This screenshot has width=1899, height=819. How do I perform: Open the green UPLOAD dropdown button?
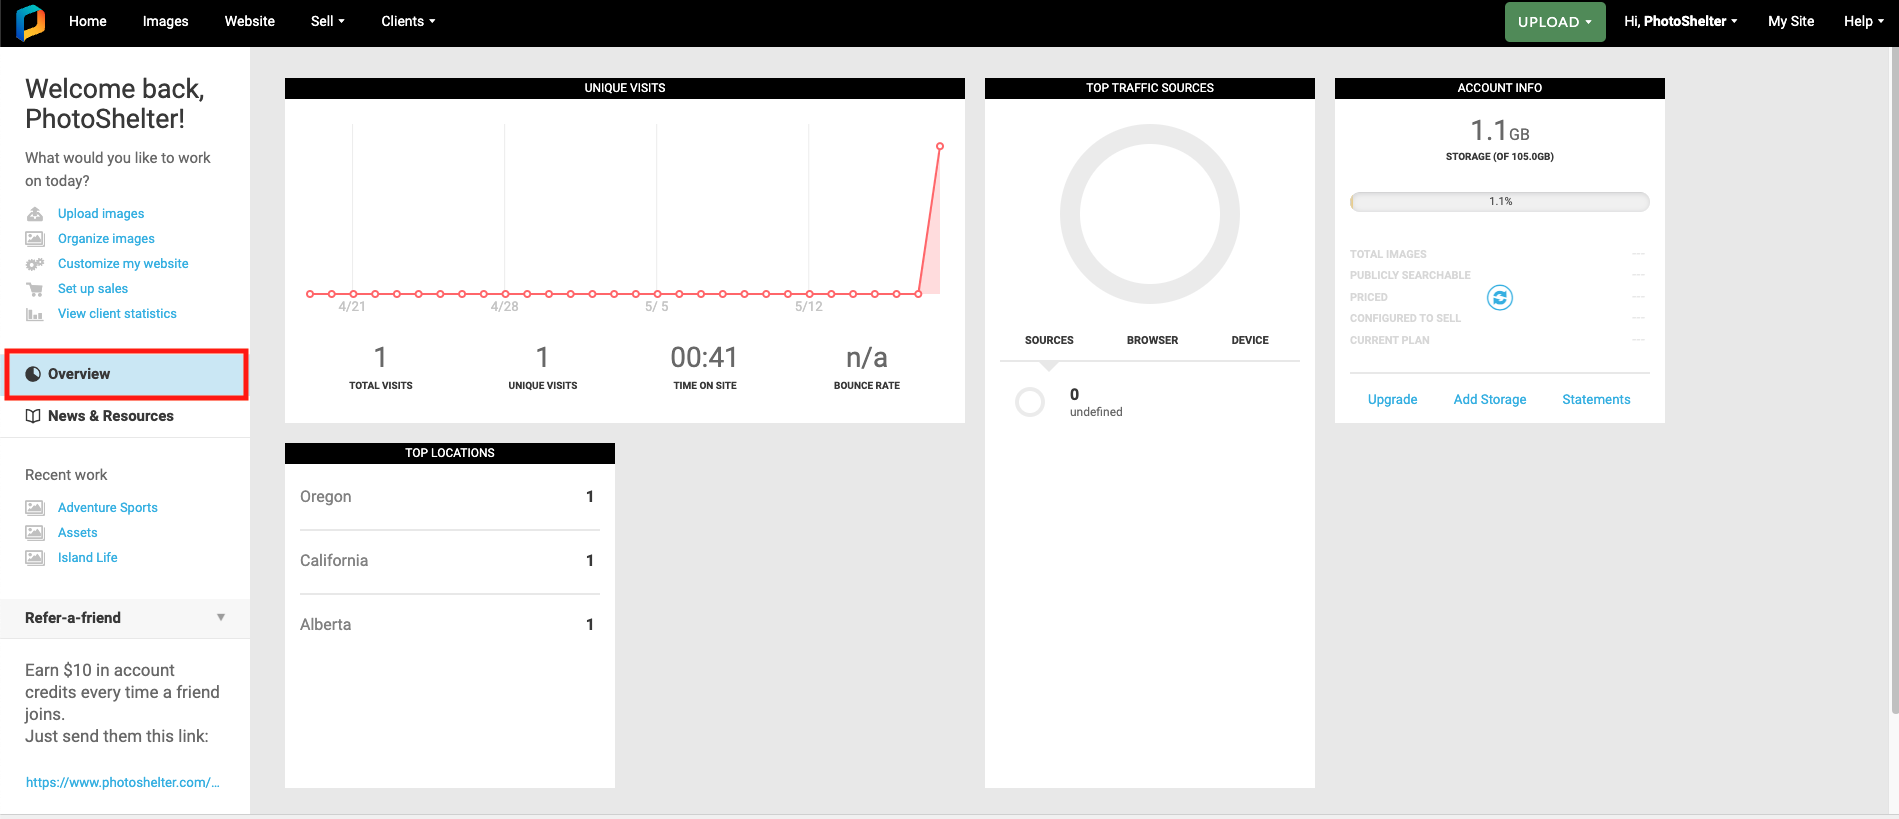[1555, 22]
